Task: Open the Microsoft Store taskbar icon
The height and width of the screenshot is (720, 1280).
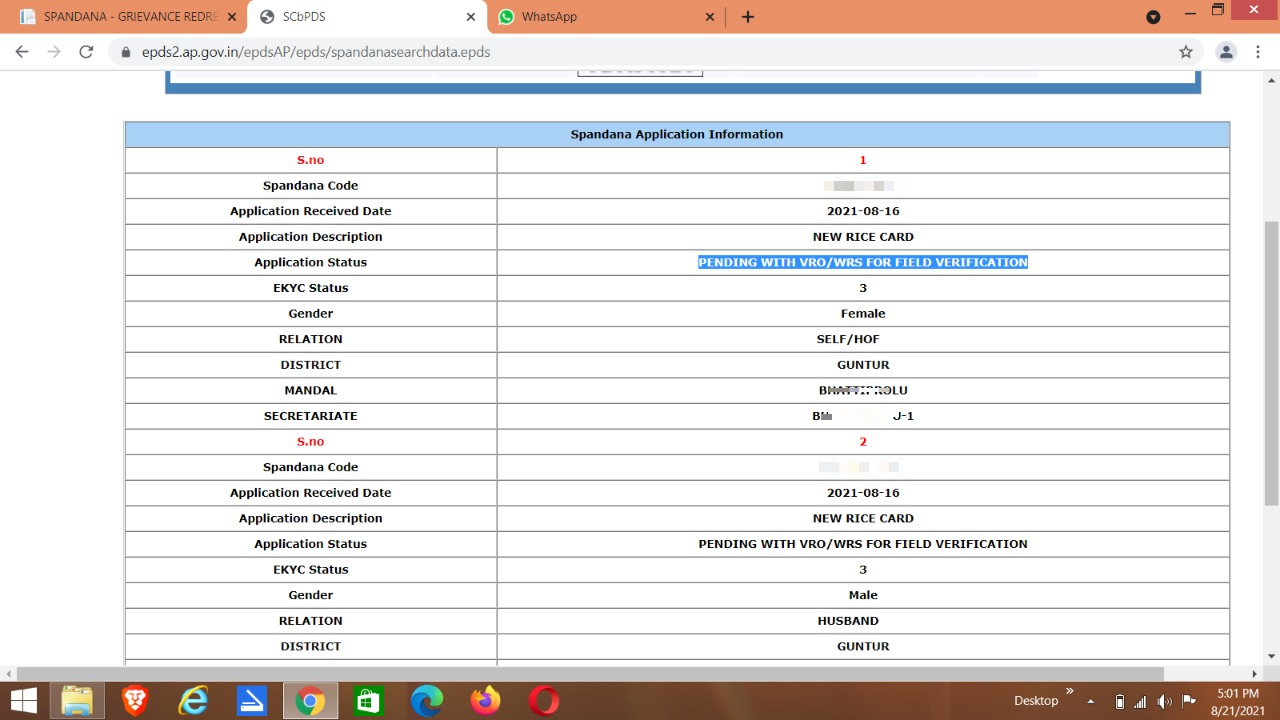Action: point(368,701)
